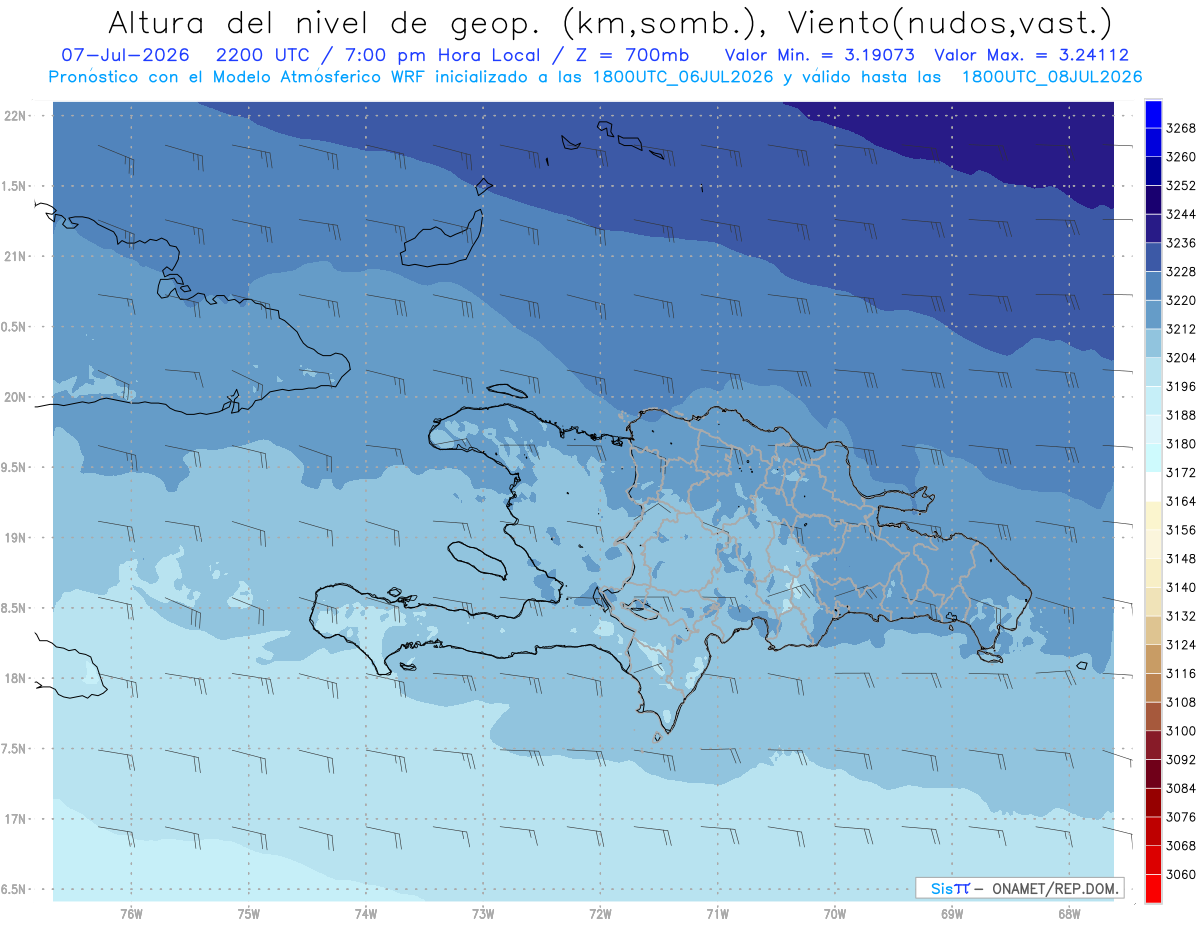Click the 'Sis — ONAMET/REP.DOM.' credit label
1200x927 pixels.
coord(1019,887)
